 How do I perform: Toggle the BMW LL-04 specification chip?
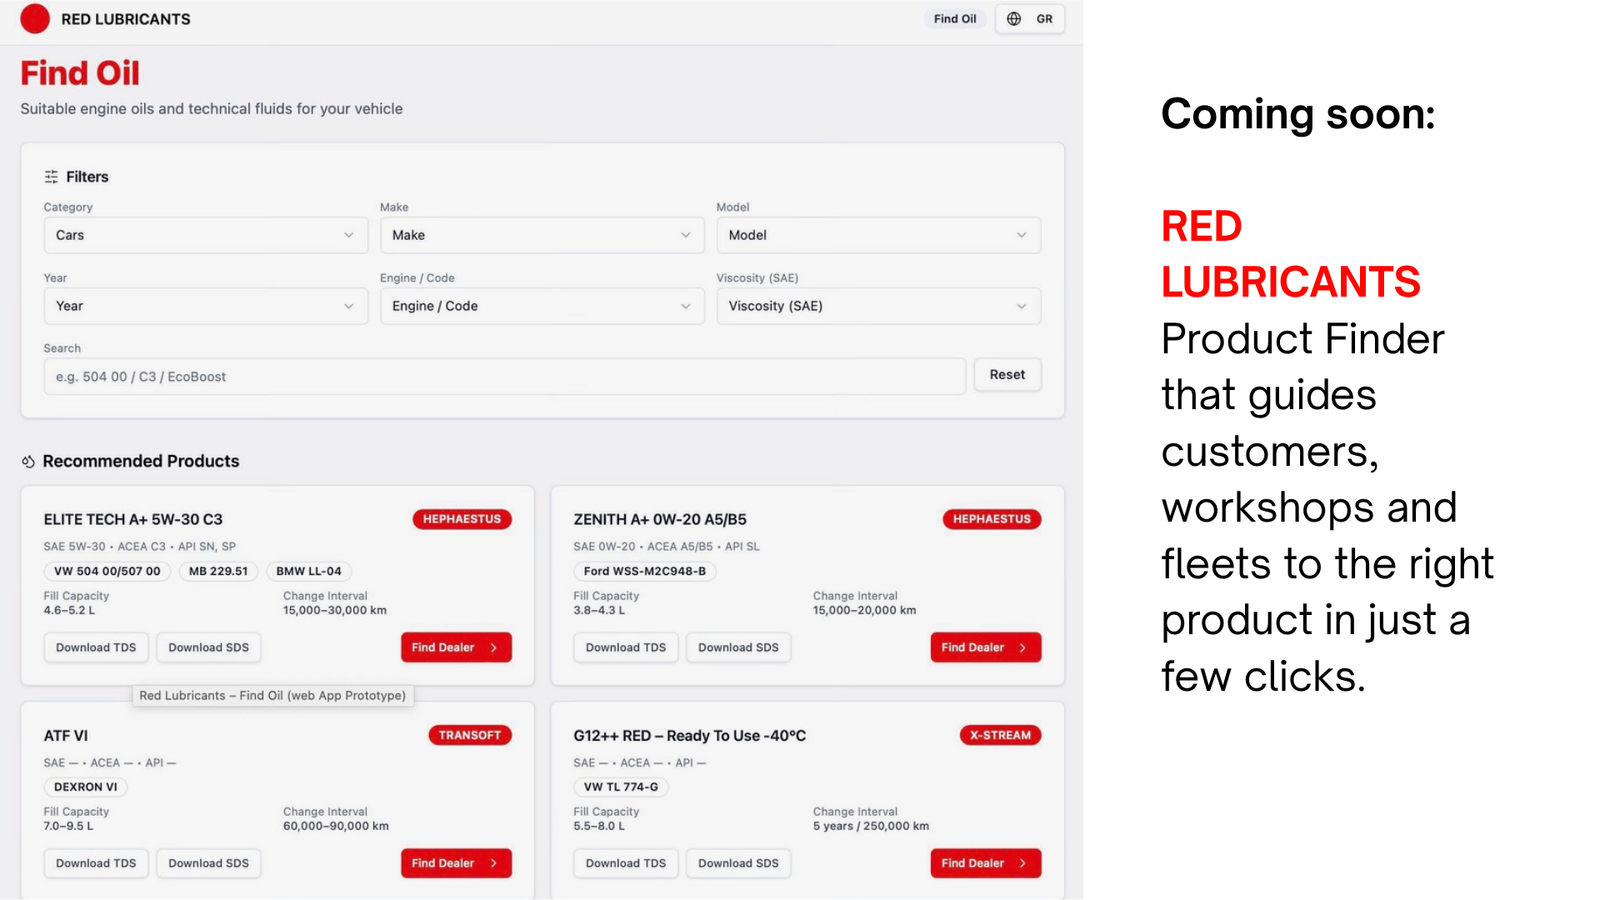(309, 571)
